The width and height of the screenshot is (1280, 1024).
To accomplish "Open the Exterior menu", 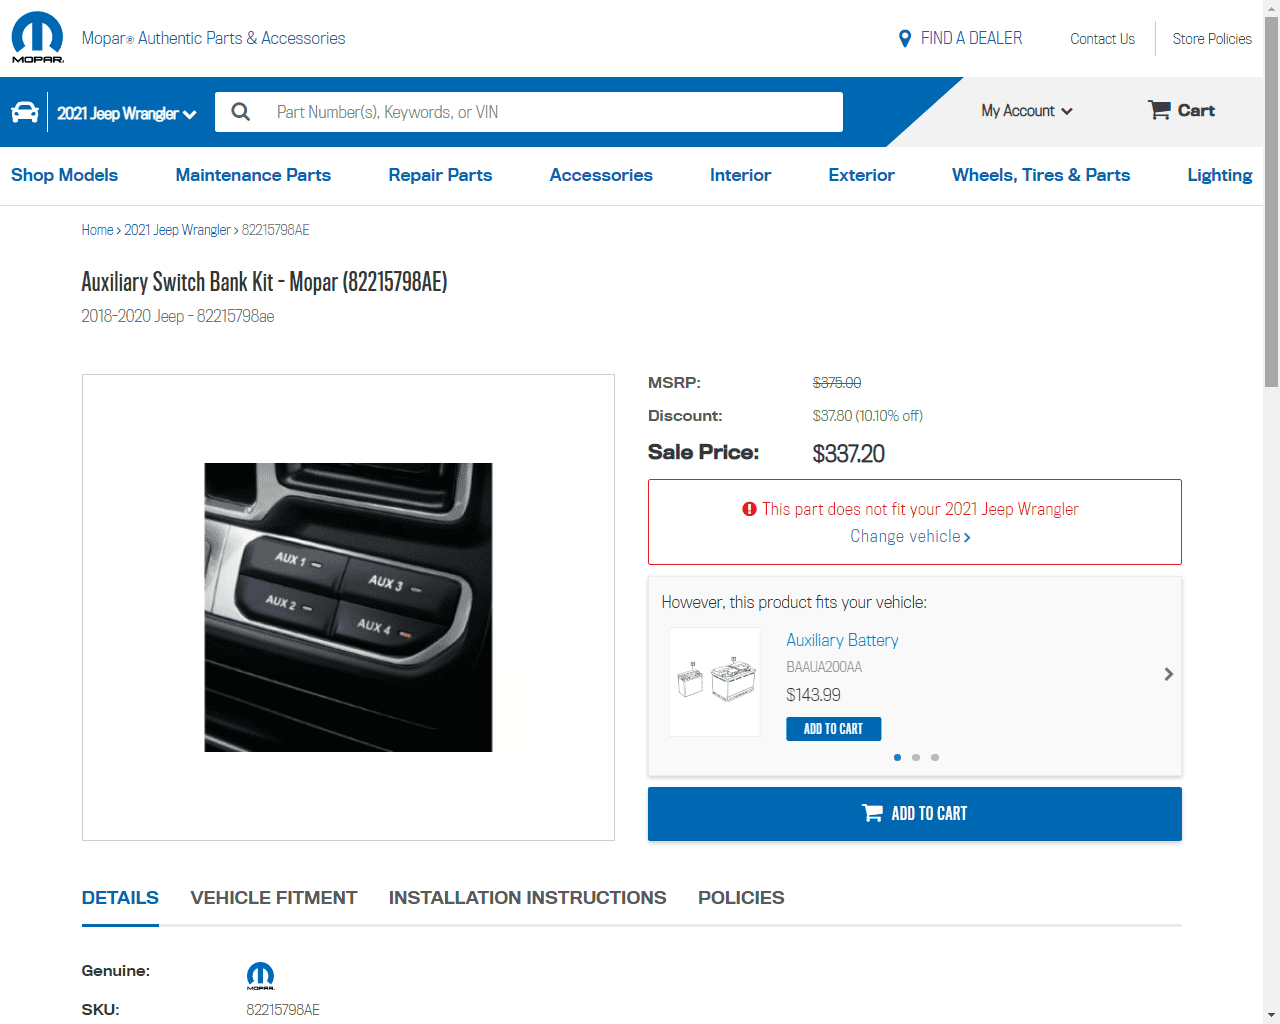I will (861, 175).
